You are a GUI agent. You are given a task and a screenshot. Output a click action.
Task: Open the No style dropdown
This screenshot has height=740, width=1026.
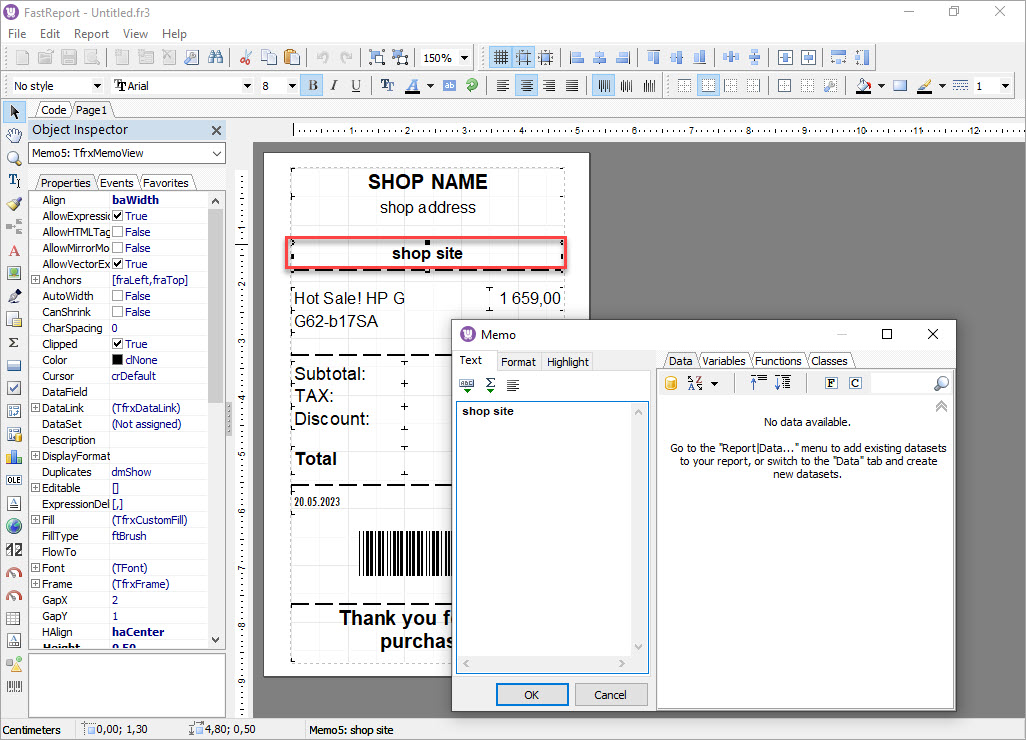97,86
